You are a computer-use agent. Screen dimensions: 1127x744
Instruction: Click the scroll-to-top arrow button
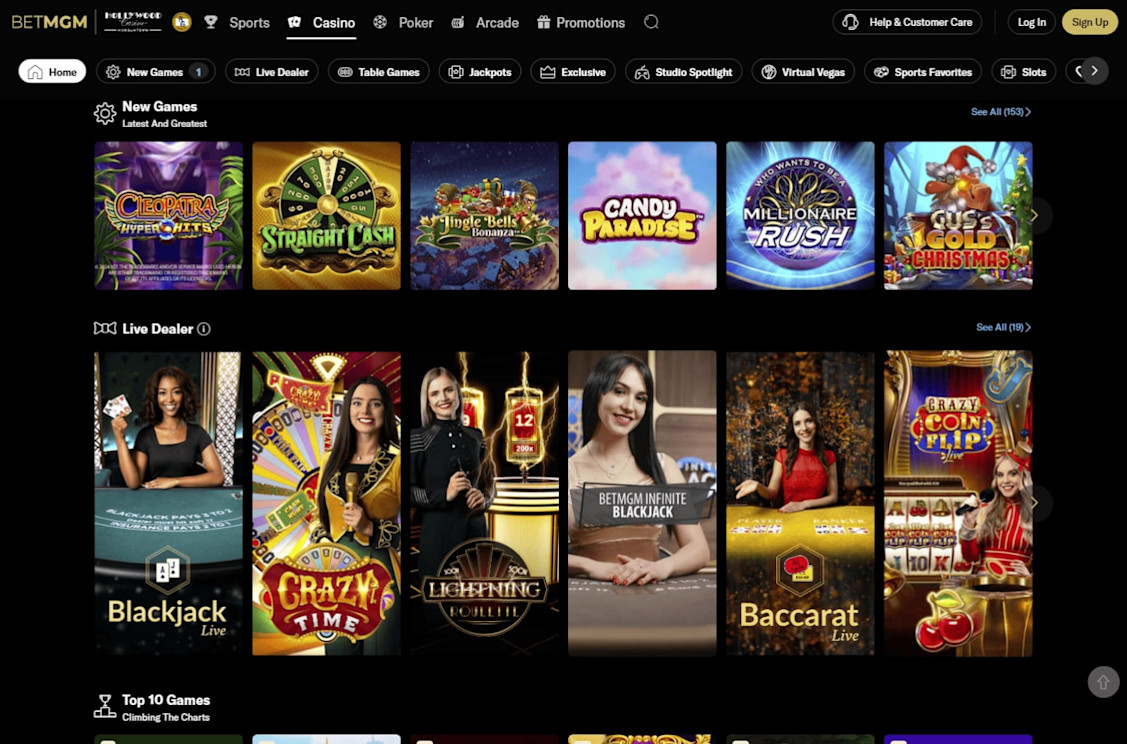(x=1103, y=681)
